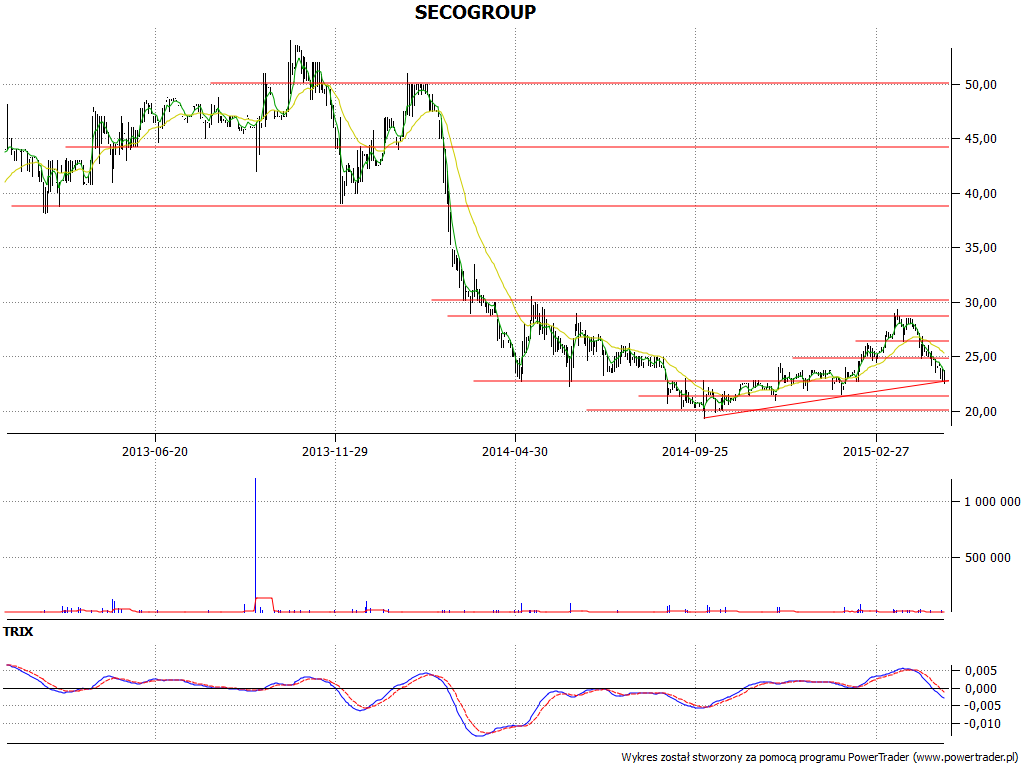The image size is (1024, 768).
Task: Click the 40,00 price axis label
Action: [x=981, y=193]
